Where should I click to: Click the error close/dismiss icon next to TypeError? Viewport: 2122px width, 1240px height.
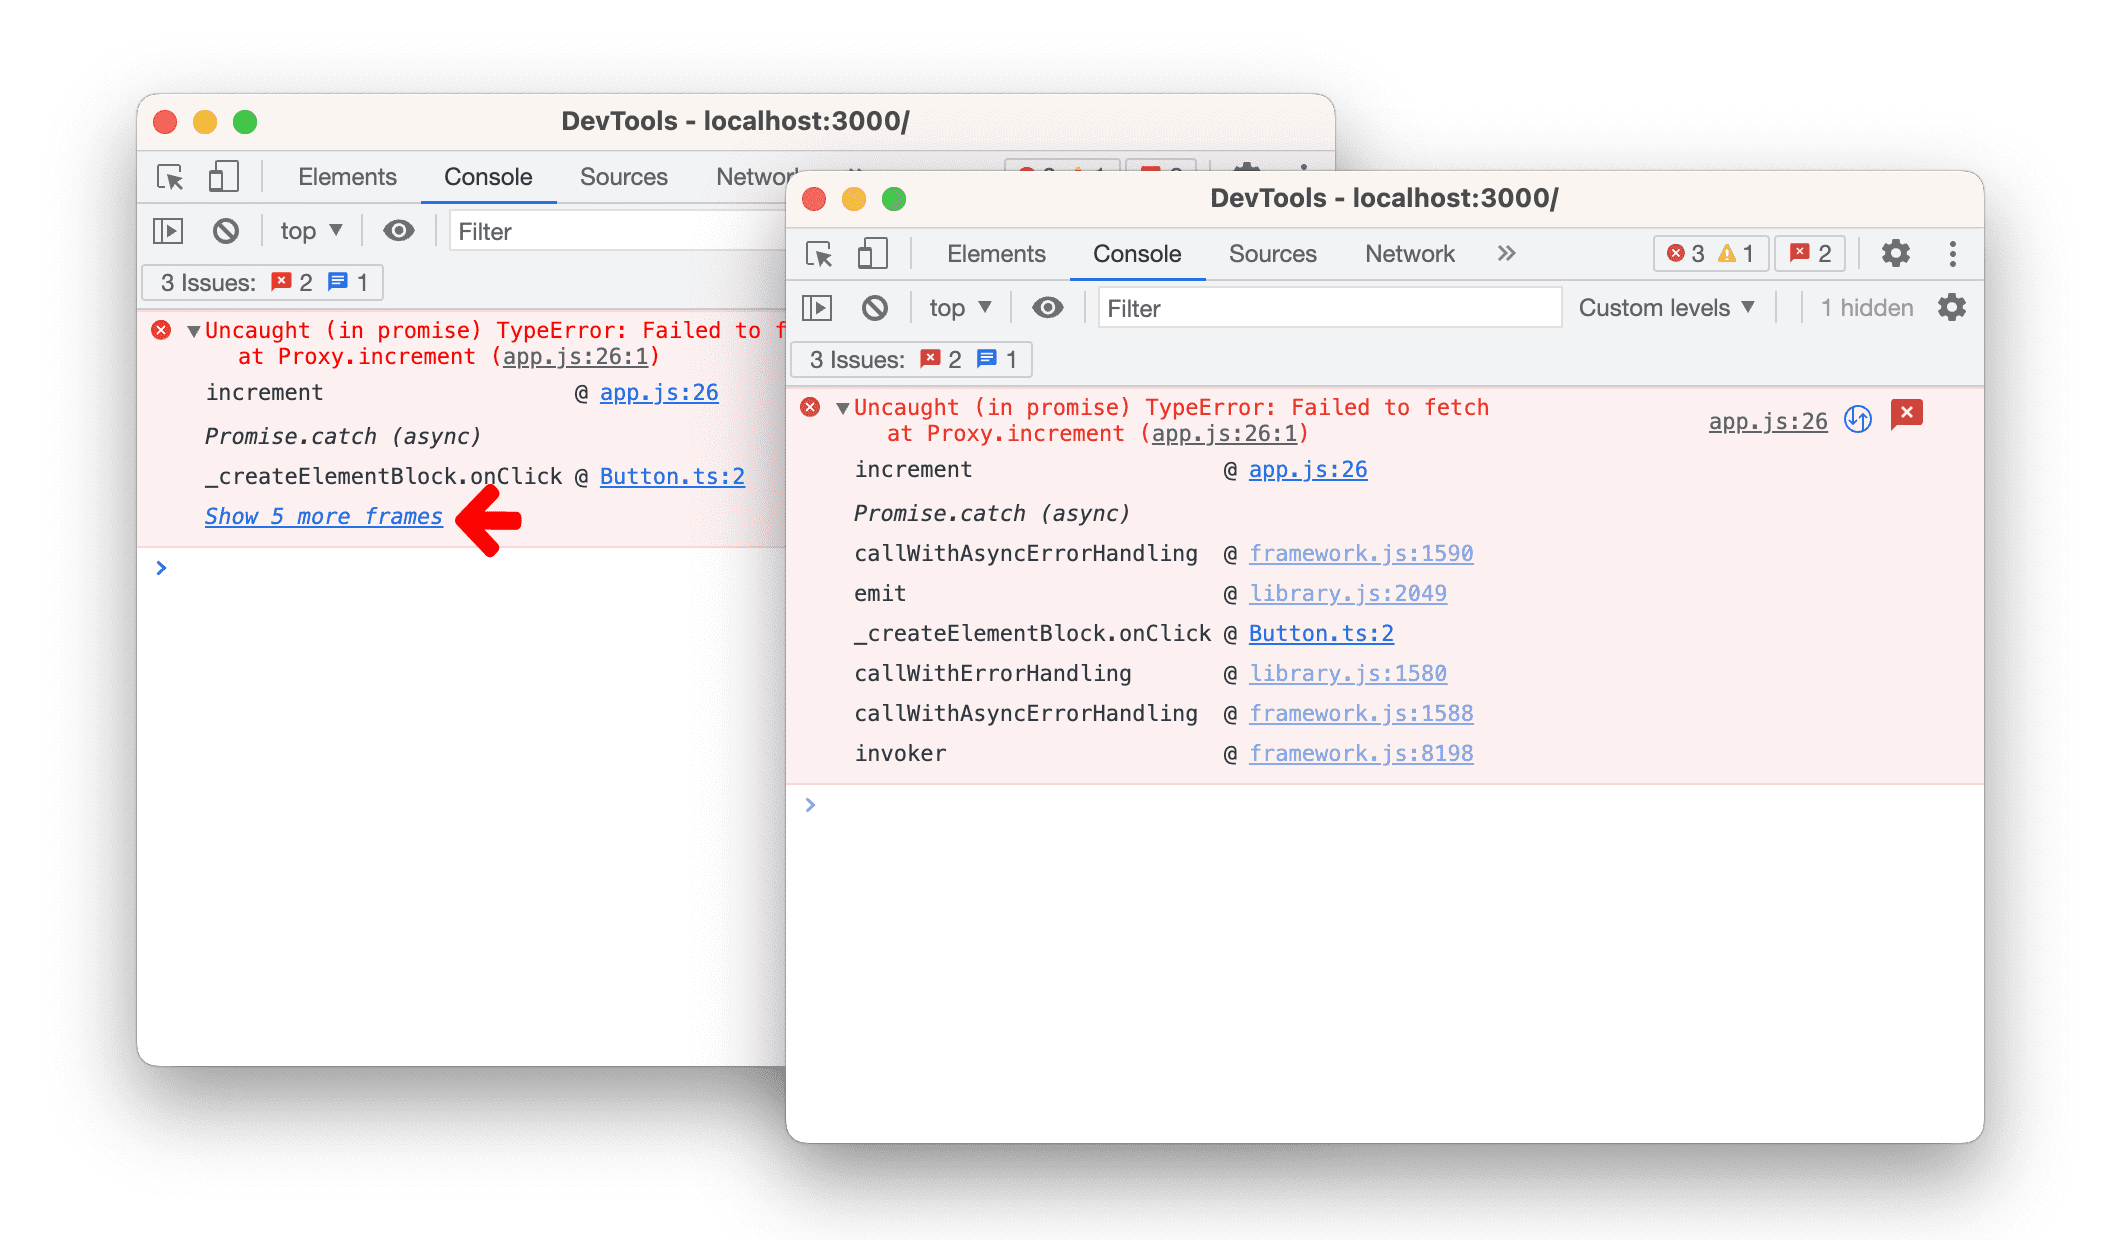click(1911, 413)
